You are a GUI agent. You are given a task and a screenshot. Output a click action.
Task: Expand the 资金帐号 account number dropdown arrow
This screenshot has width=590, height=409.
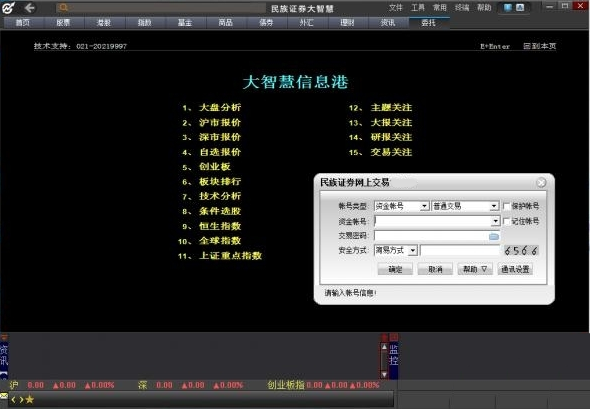[x=496, y=221]
